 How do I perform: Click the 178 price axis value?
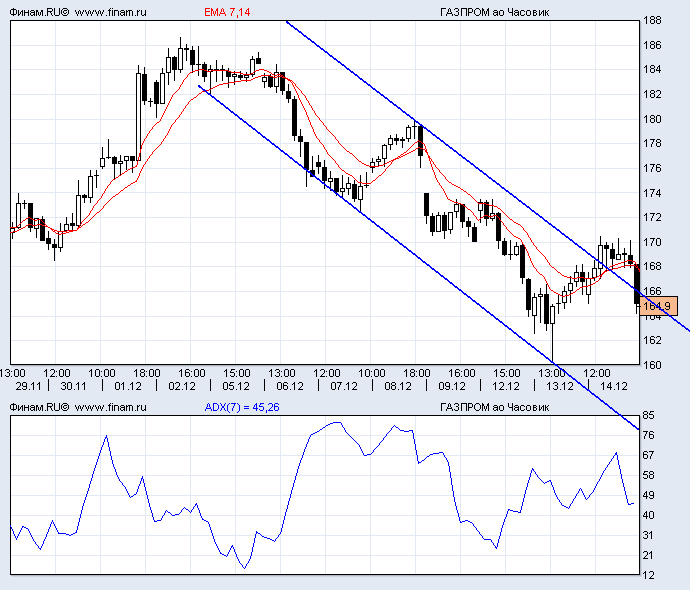[x=652, y=143]
